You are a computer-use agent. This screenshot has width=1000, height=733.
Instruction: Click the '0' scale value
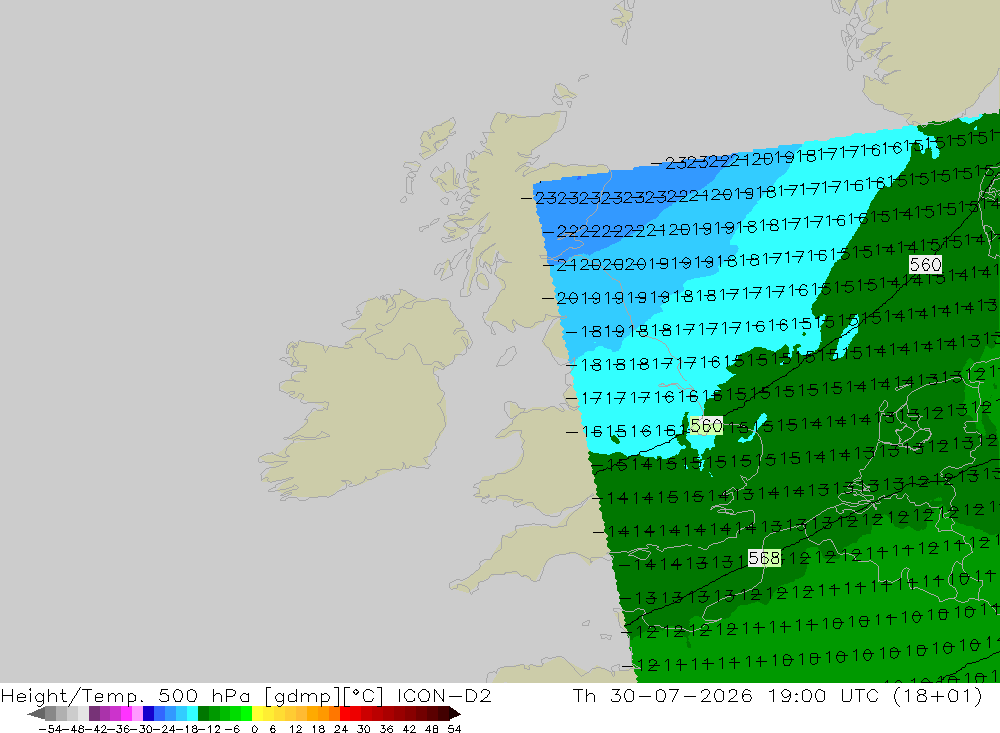point(254,729)
